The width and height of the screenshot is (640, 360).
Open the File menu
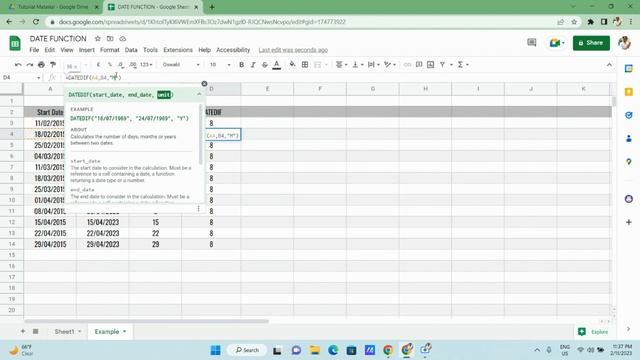[34, 50]
